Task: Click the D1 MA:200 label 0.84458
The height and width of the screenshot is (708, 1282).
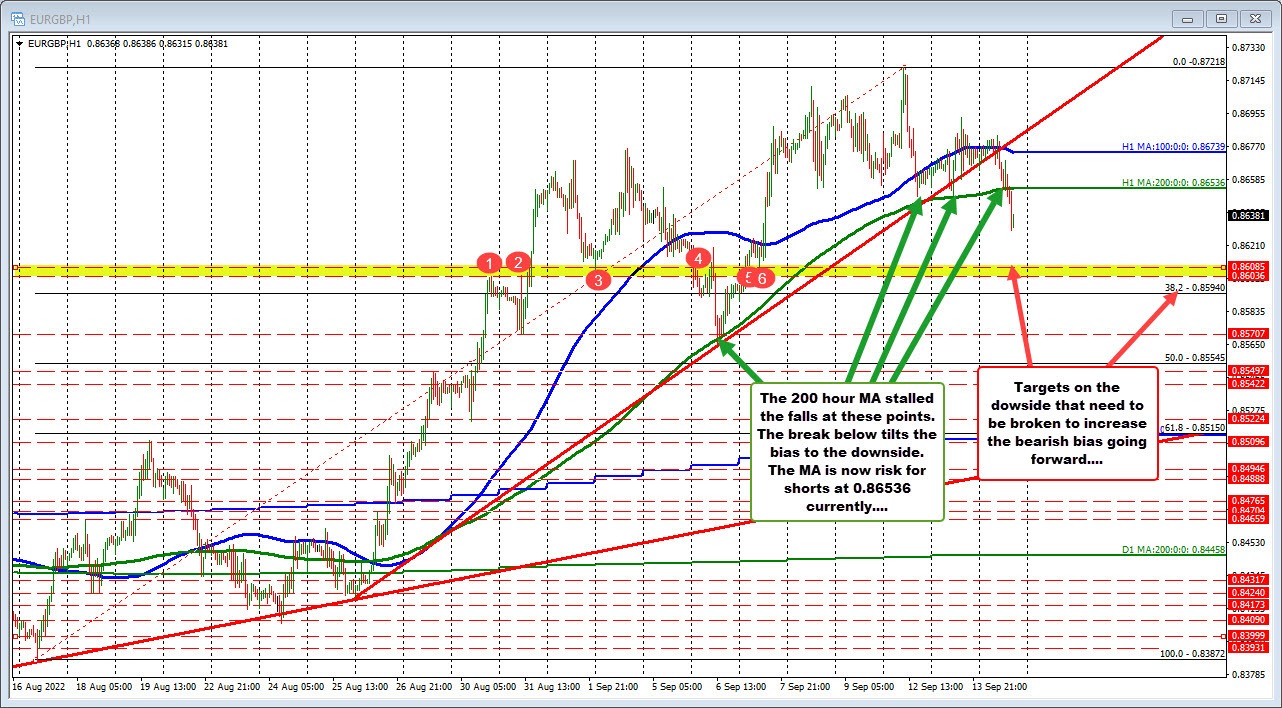Action: 1173,550
